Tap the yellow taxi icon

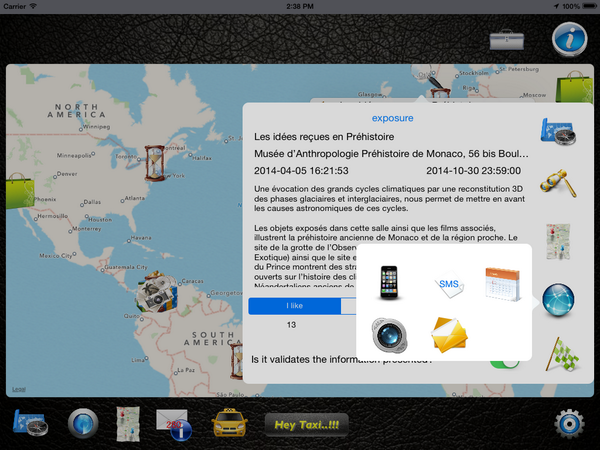[229, 422]
